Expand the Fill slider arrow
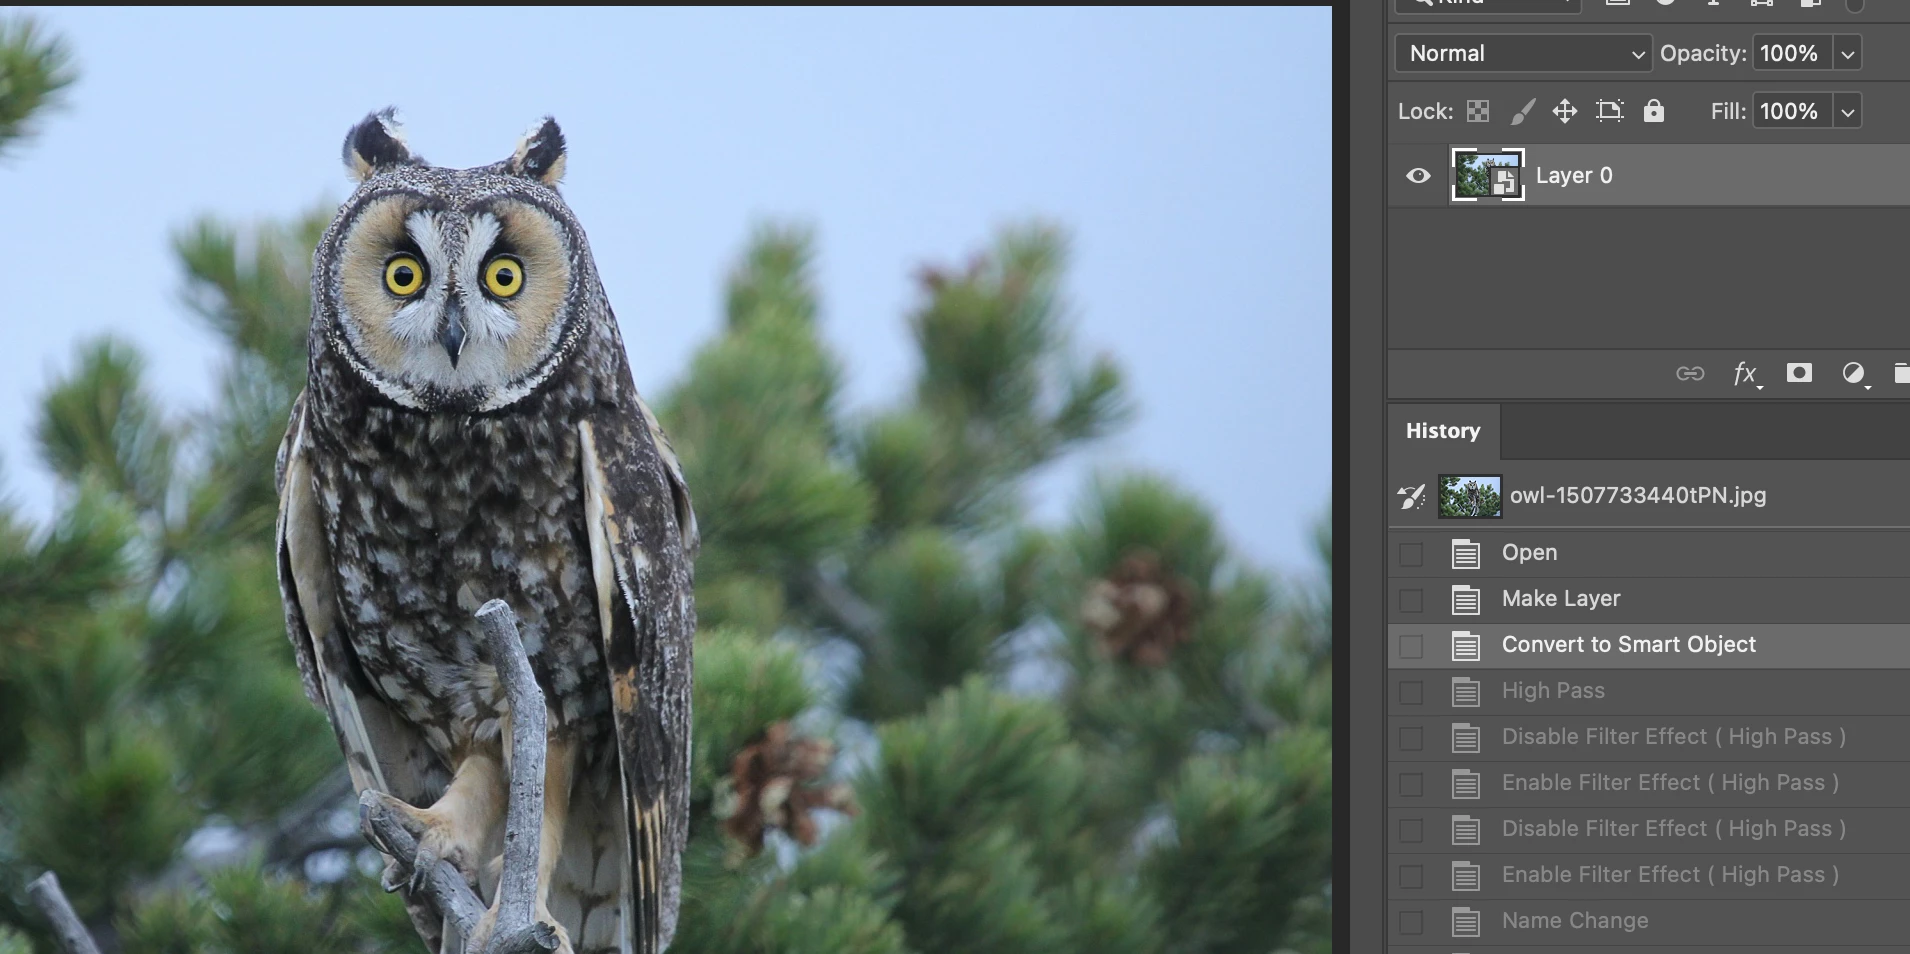 1848,112
